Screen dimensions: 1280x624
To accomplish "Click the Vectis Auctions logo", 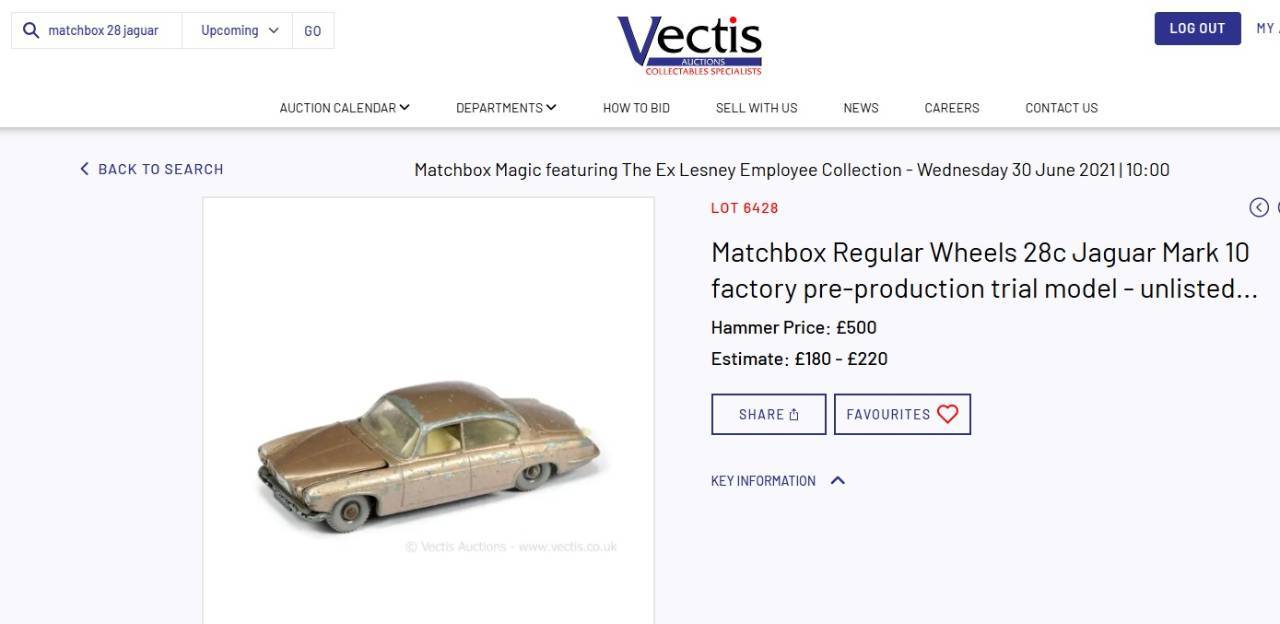I will pyautogui.click(x=689, y=45).
